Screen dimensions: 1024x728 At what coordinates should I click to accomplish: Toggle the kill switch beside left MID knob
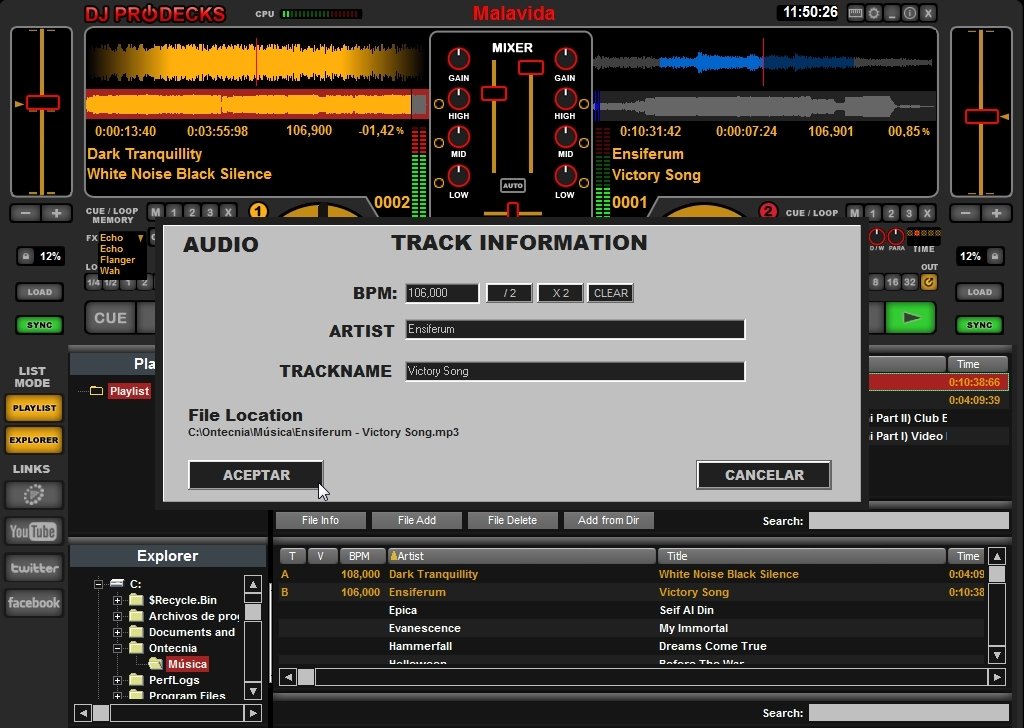click(x=439, y=143)
